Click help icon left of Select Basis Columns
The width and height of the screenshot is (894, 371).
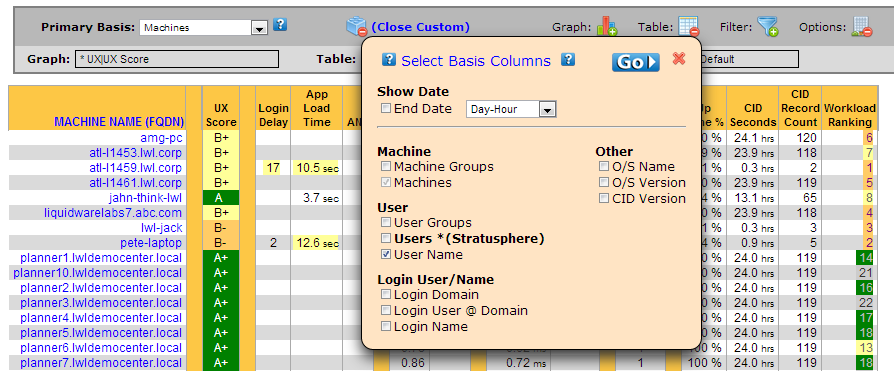coord(389,59)
